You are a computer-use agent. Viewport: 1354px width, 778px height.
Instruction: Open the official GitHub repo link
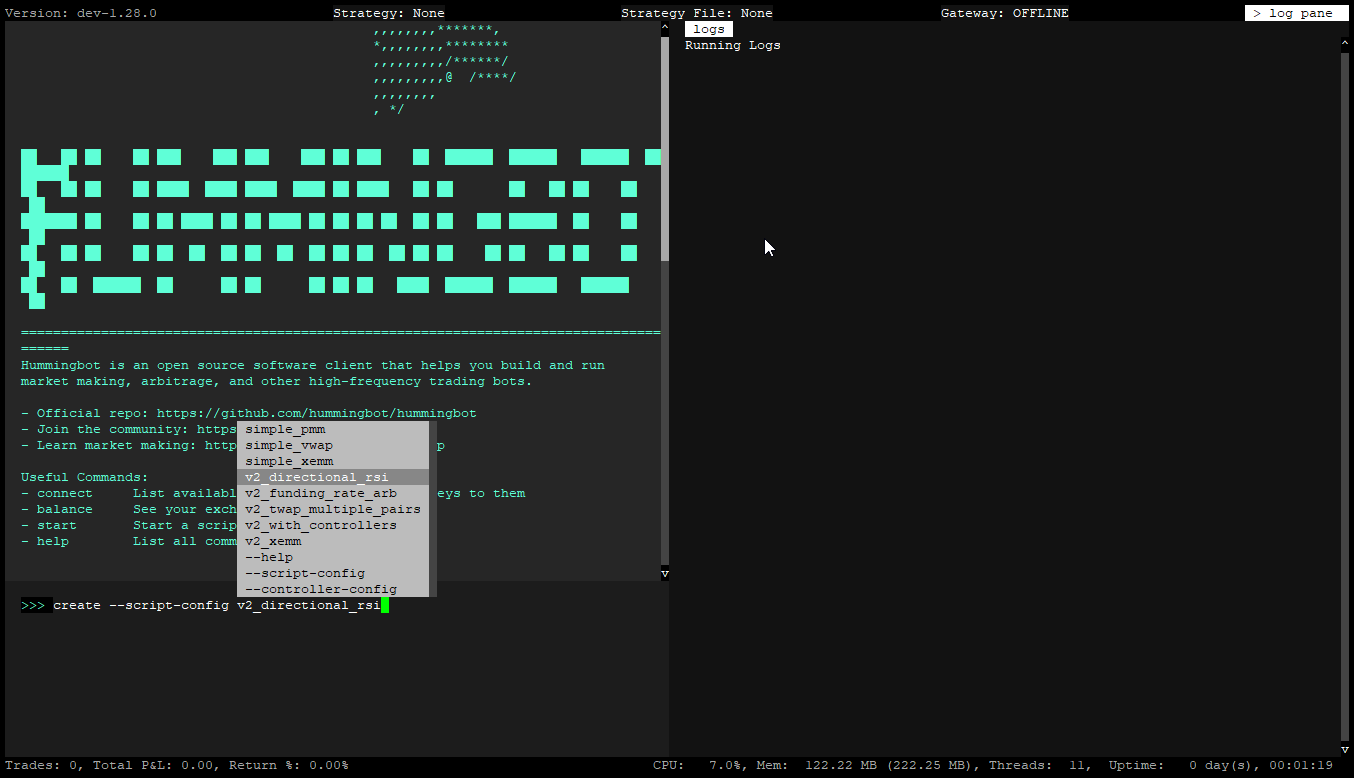click(x=316, y=413)
